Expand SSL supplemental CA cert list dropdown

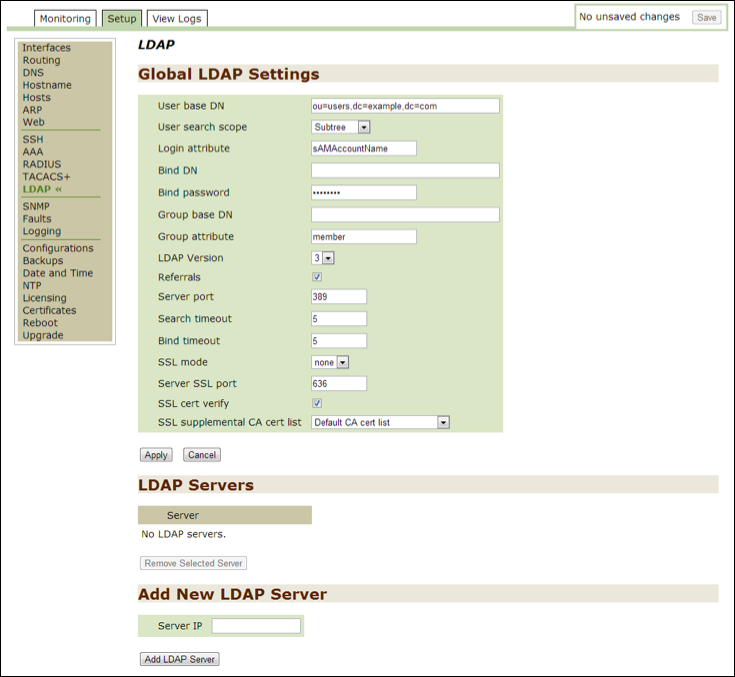381,423
